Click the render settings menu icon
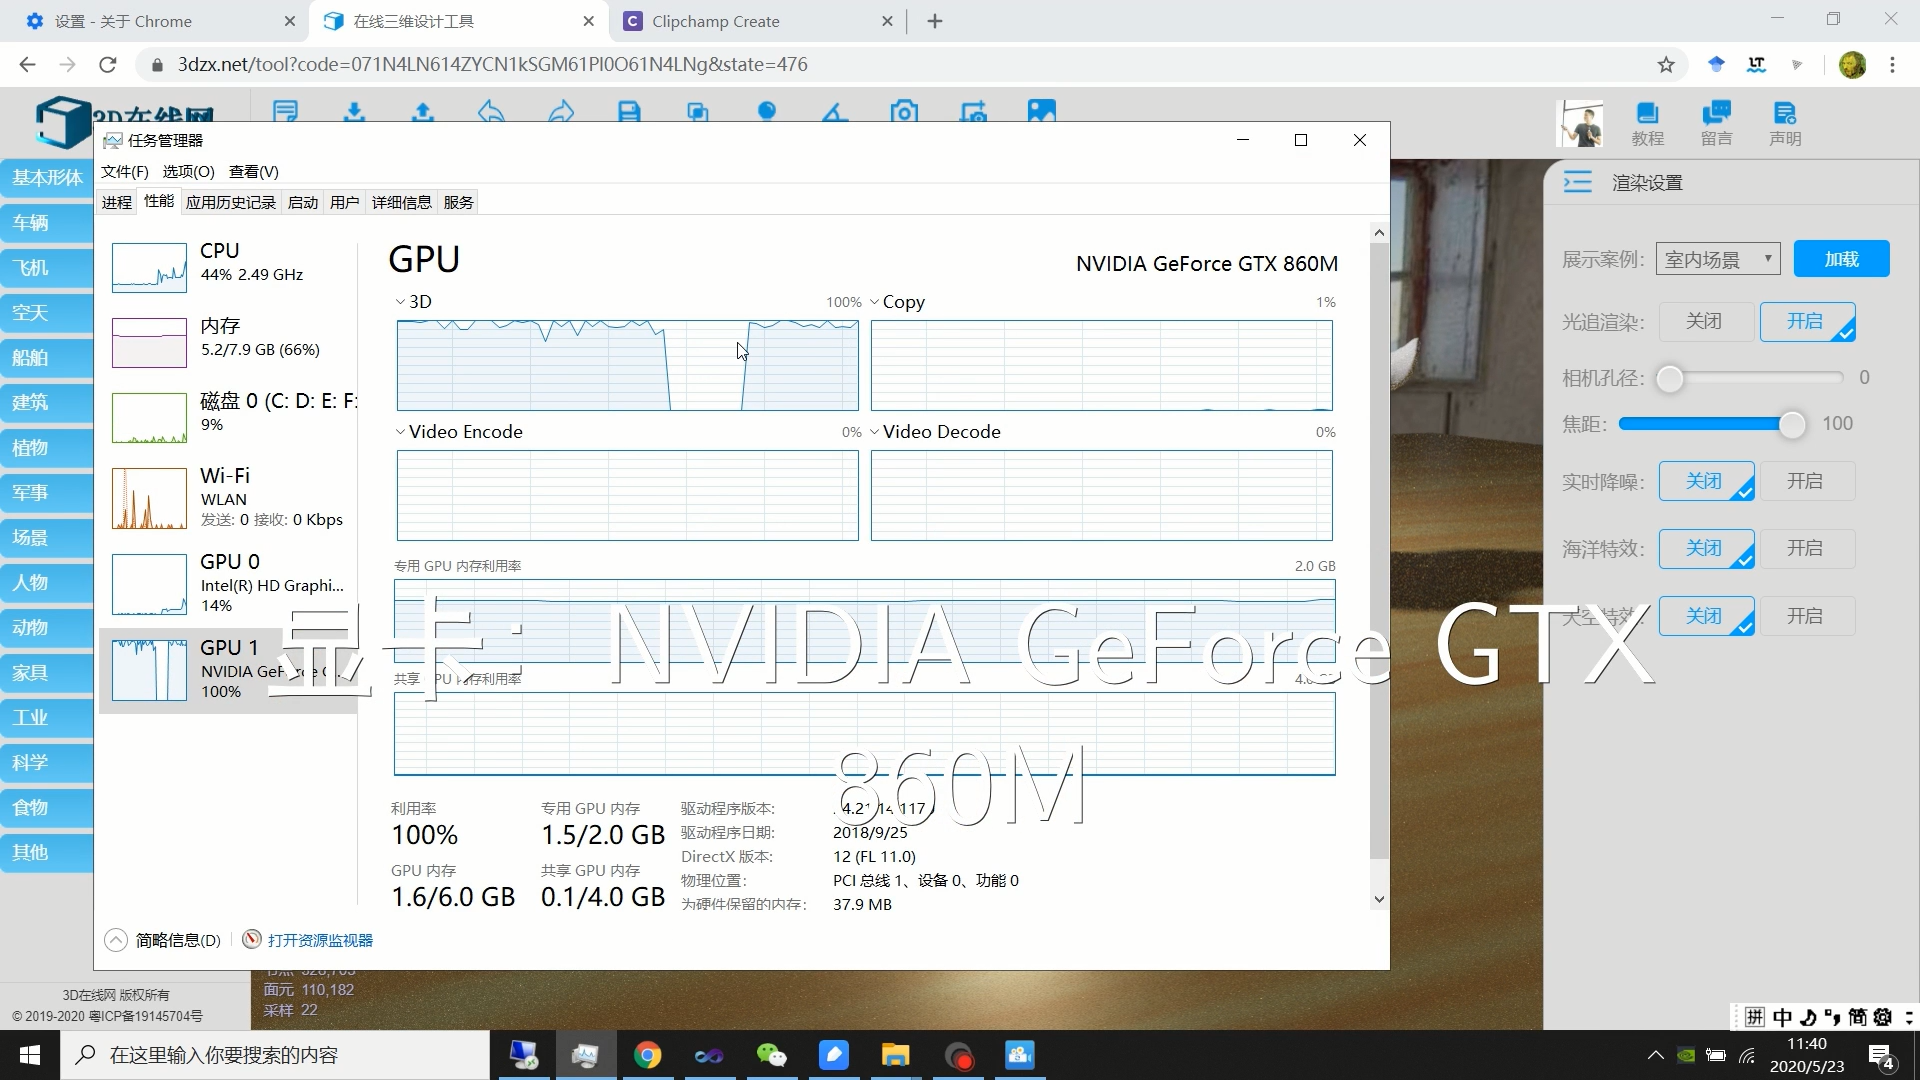The height and width of the screenshot is (1080, 1920). pos(1577,182)
